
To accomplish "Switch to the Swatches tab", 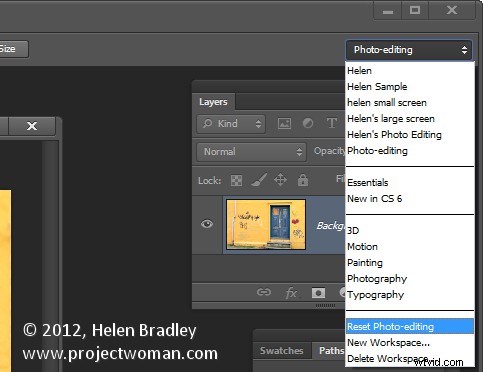I will [282, 351].
